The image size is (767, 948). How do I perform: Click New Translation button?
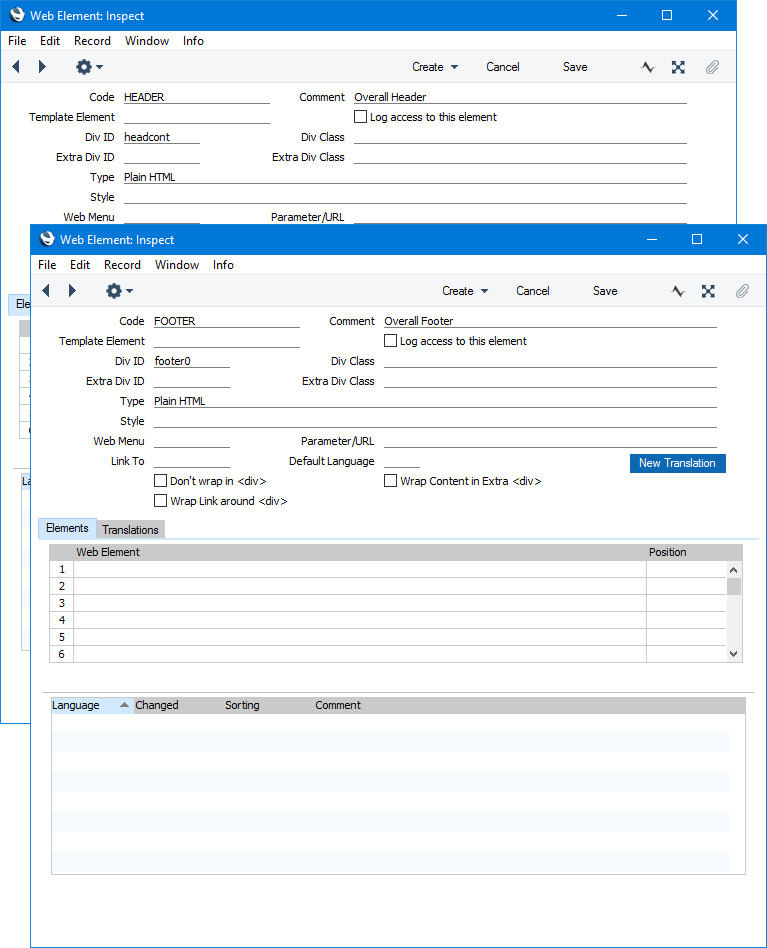pyautogui.click(x=678, y=463)
